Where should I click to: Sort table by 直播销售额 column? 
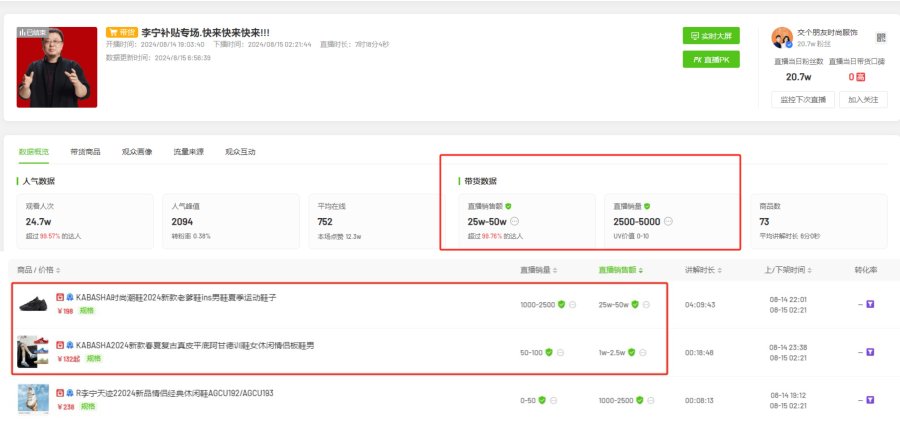[621, 270]
